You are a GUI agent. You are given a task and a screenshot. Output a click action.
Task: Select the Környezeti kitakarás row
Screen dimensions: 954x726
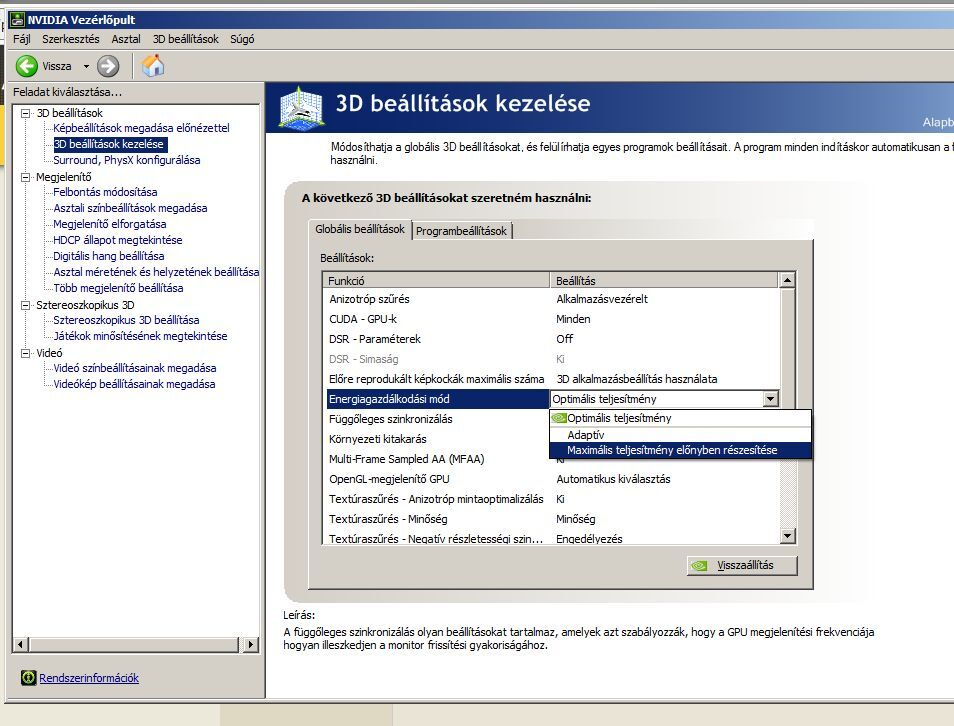437,439
